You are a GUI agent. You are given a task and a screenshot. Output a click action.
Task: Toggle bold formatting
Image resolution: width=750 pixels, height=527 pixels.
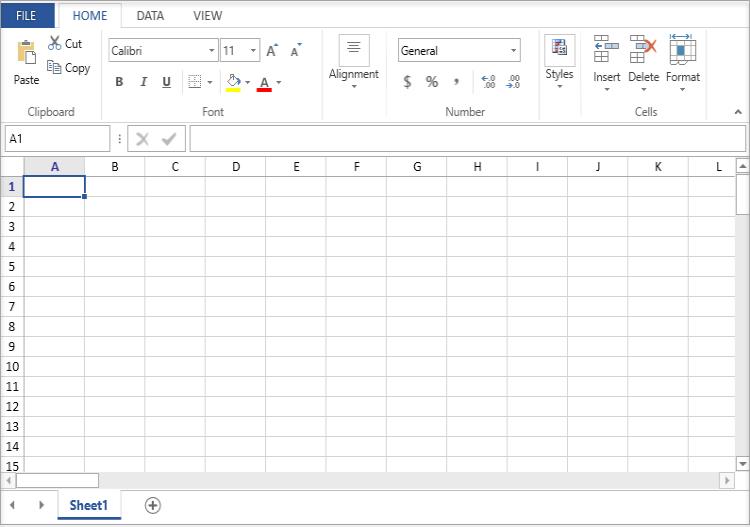pyautogui.click(x=119, y=82)
